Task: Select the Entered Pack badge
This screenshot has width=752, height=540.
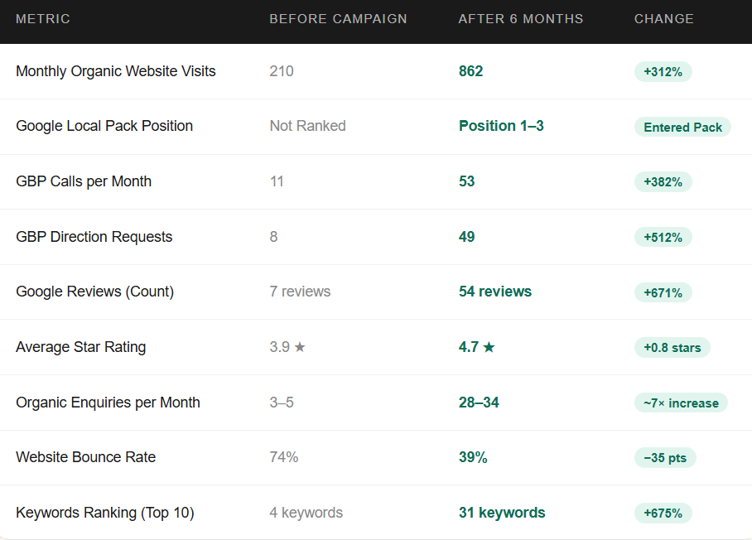Action: [x=682, y=127]
